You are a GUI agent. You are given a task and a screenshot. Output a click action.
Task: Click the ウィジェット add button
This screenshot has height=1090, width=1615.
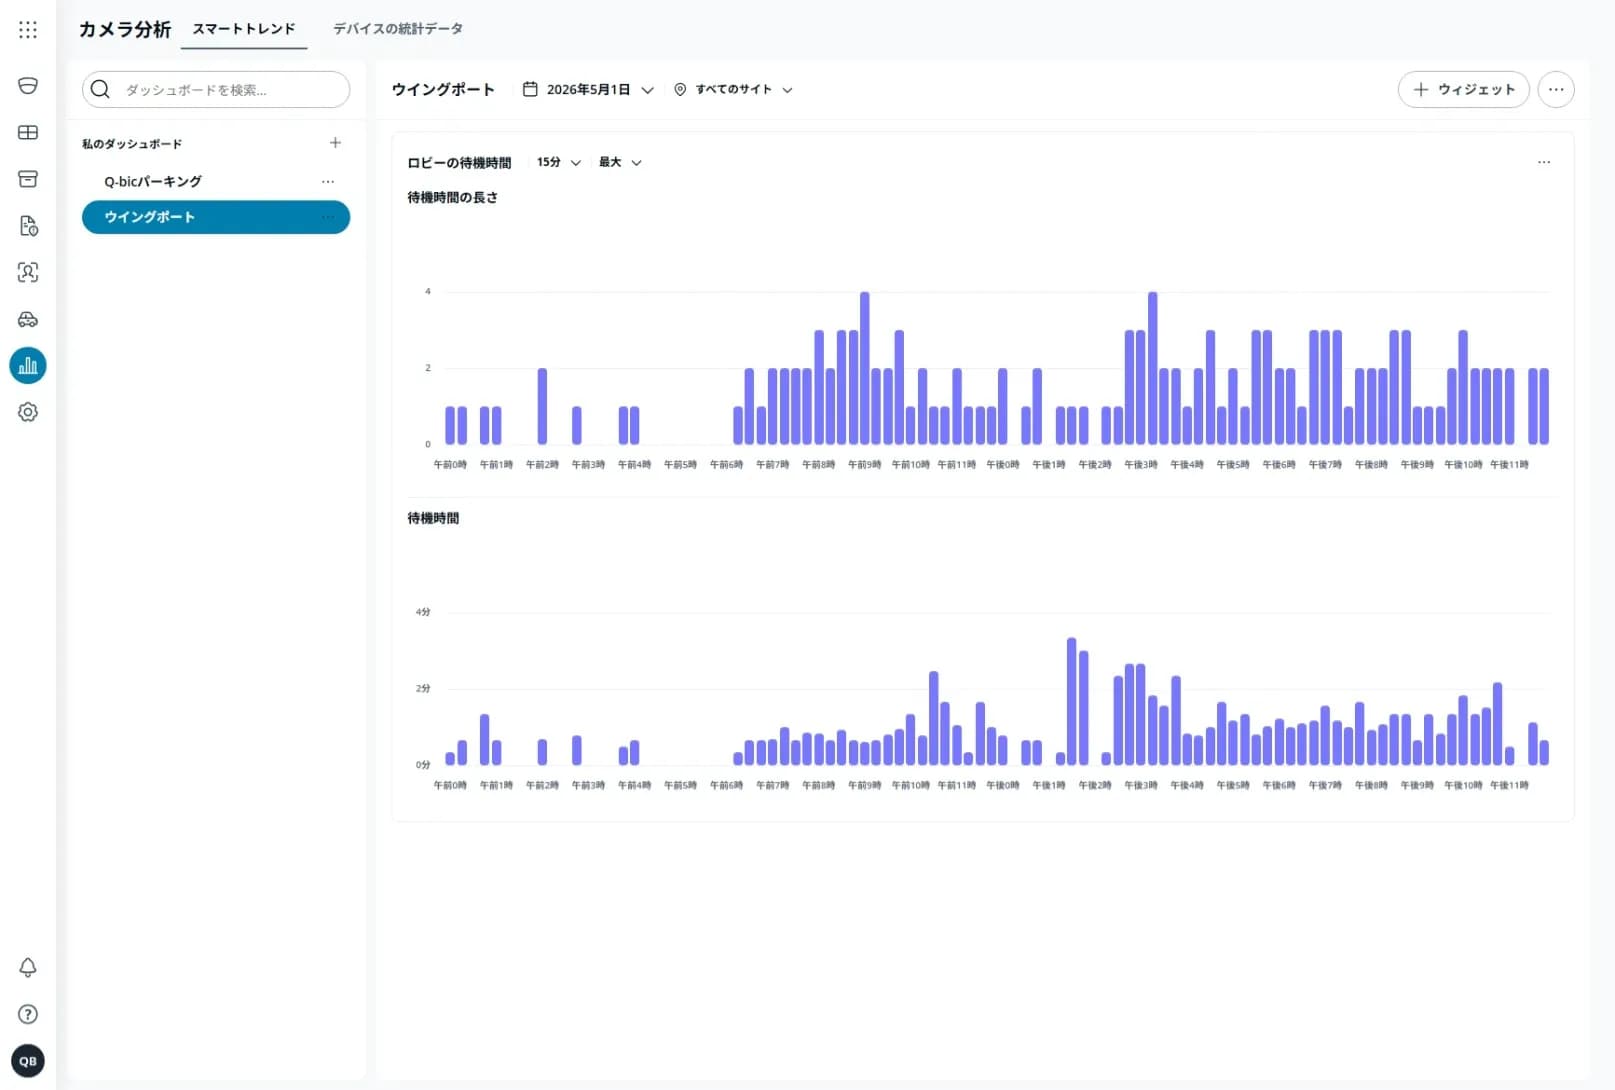coord(1463,89)
